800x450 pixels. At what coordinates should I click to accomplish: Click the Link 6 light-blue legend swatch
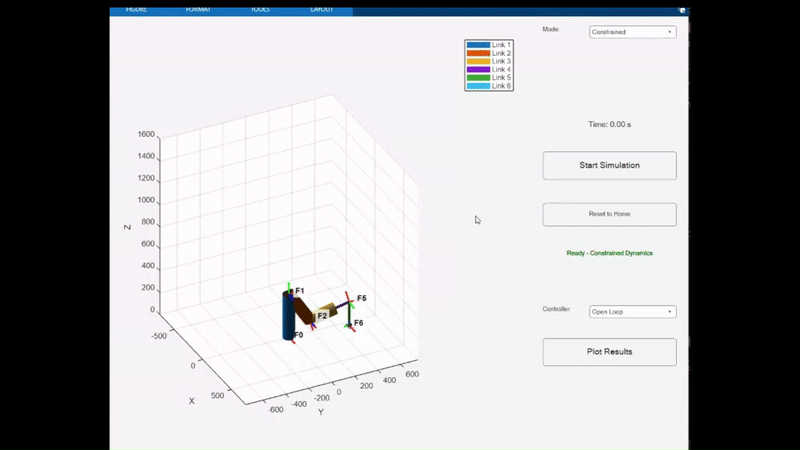pyautogui.click(x=478, y=86)
